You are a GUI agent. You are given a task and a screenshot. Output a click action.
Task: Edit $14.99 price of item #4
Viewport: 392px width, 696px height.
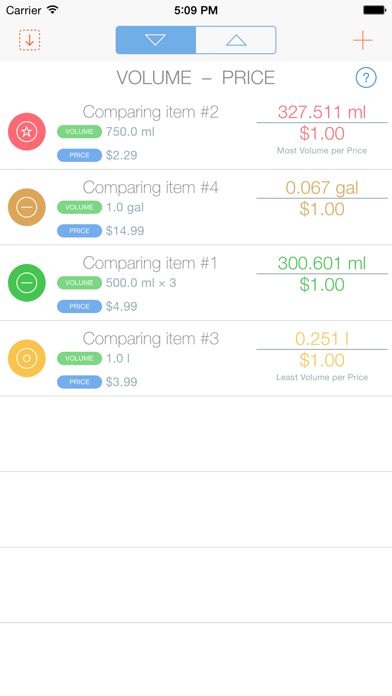[x=125, y=231]
